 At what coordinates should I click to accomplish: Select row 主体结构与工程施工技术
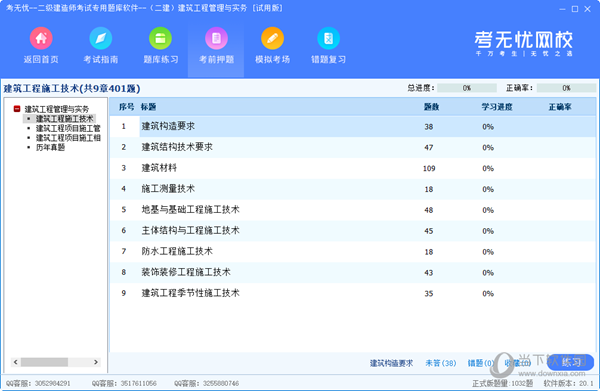353,231
